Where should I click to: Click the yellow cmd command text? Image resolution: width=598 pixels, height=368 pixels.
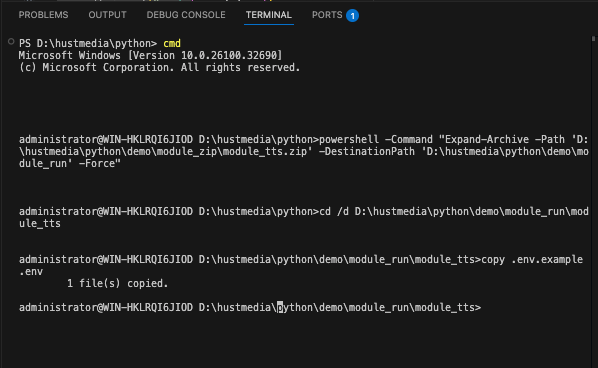pyautogui.click(x=172, y=43)
